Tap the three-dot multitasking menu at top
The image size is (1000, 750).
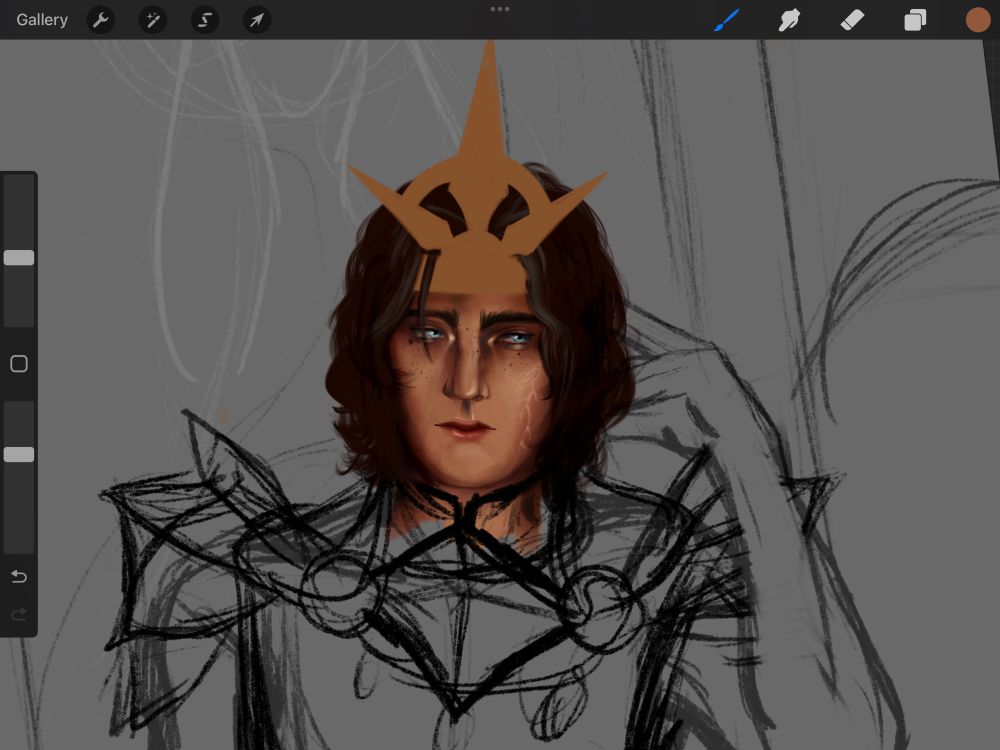coord(500,9)
